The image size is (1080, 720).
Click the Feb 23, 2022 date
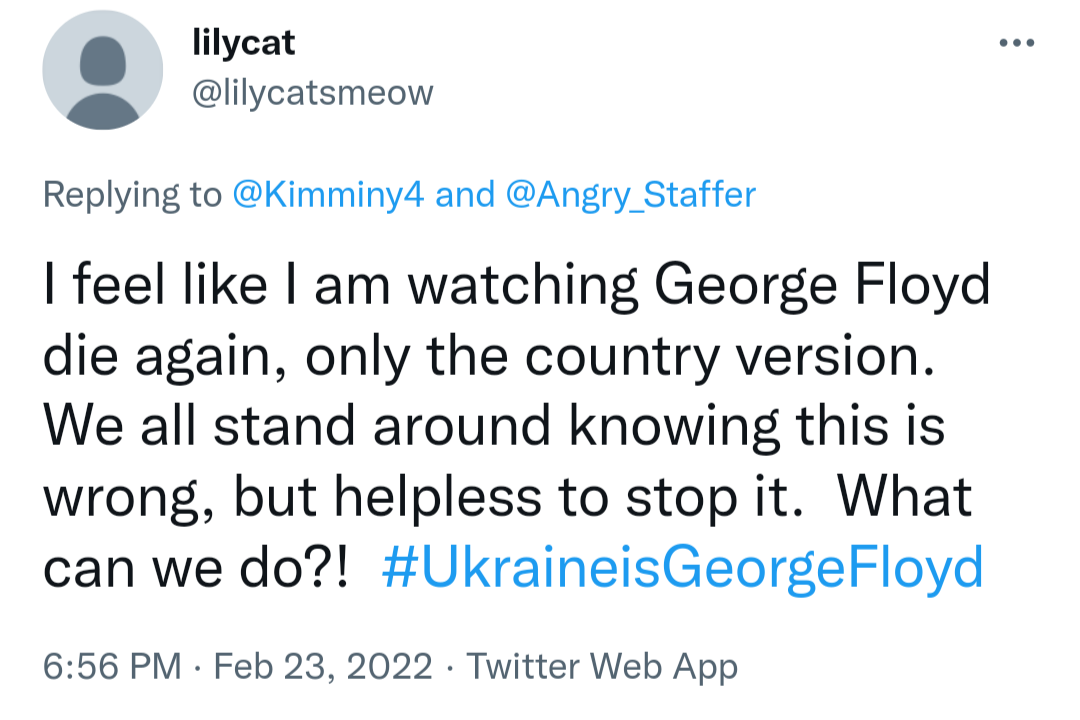pyautogui.click(x=325, y=666)
